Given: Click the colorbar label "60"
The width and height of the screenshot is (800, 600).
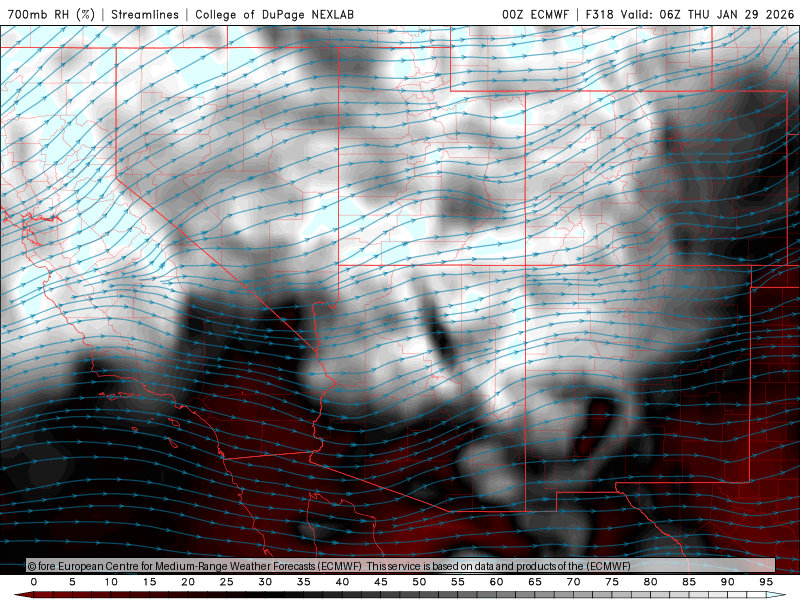Looking at the screenshot, I should tap(496, 582).
